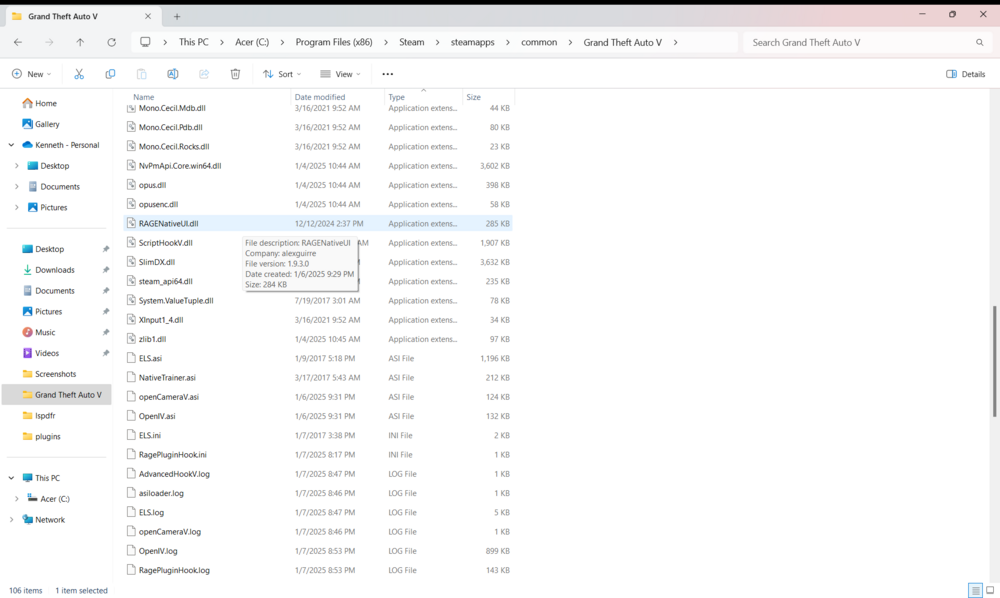Navigate back with the Back button

17,42
